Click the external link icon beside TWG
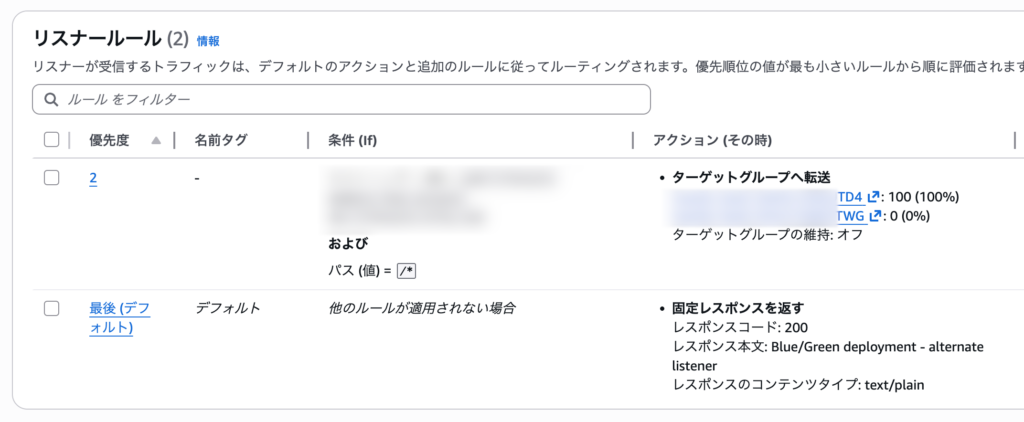 876,216
